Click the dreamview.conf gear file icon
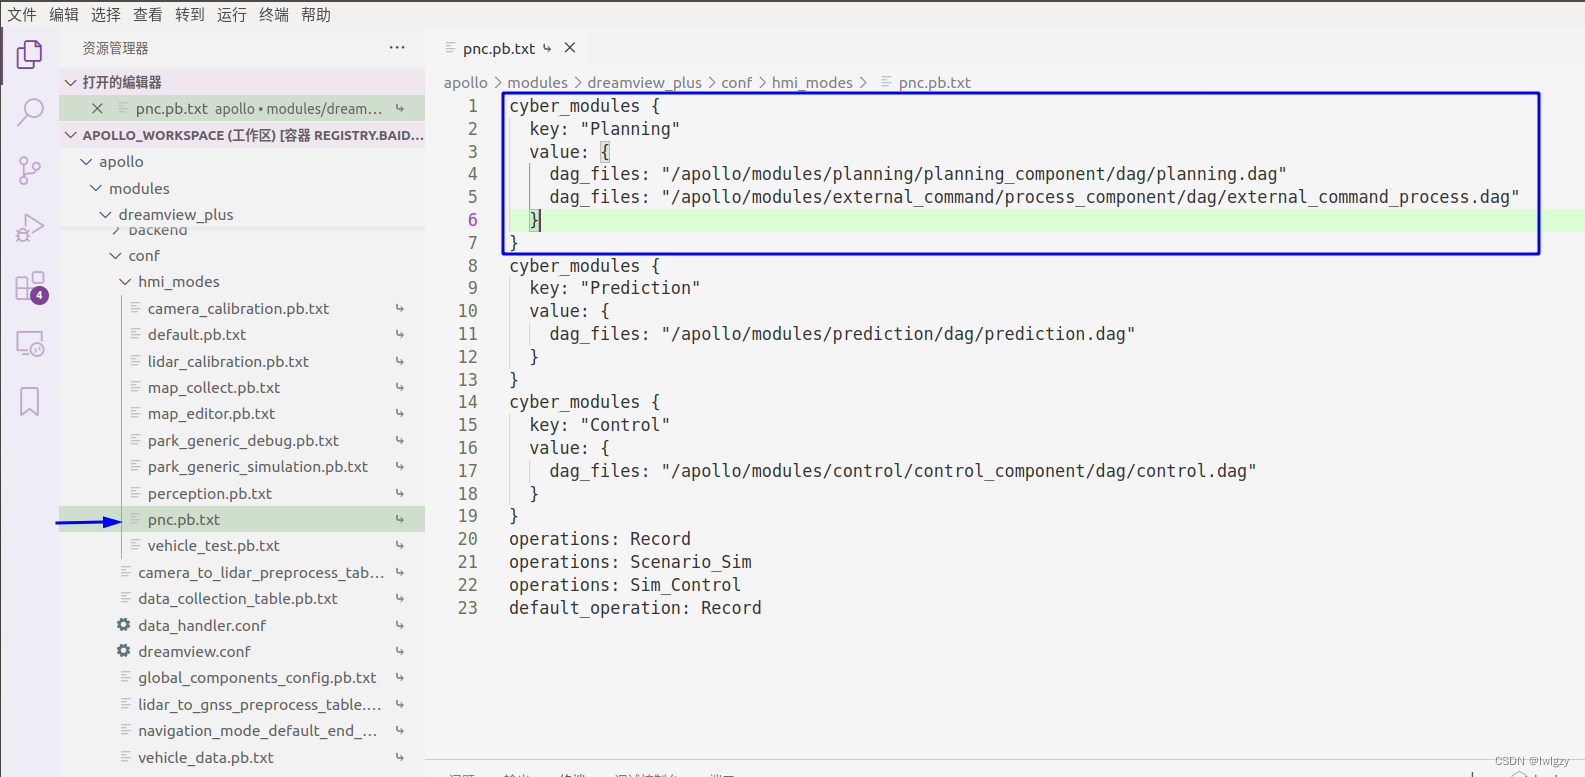Image resolution: width=1585 pixels, height=777 pixels. pyautogui.click(x=124, y=651)
